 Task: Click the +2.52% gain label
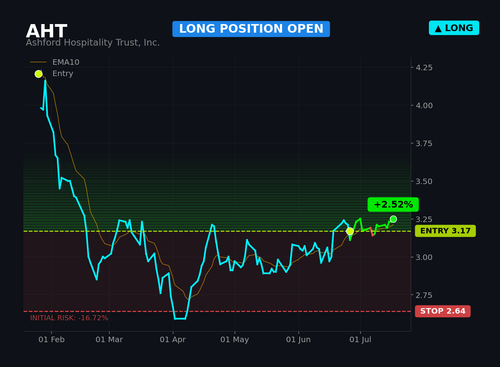(x=393, y=204)
